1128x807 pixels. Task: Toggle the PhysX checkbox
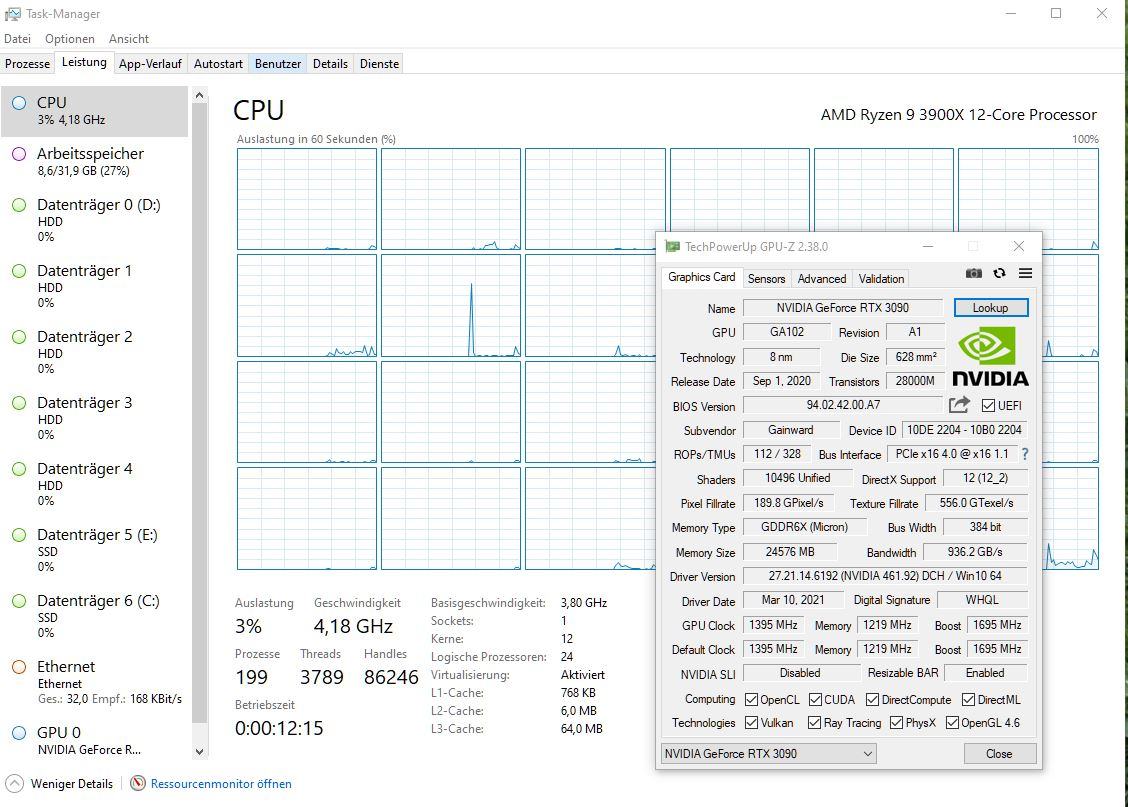896,722
